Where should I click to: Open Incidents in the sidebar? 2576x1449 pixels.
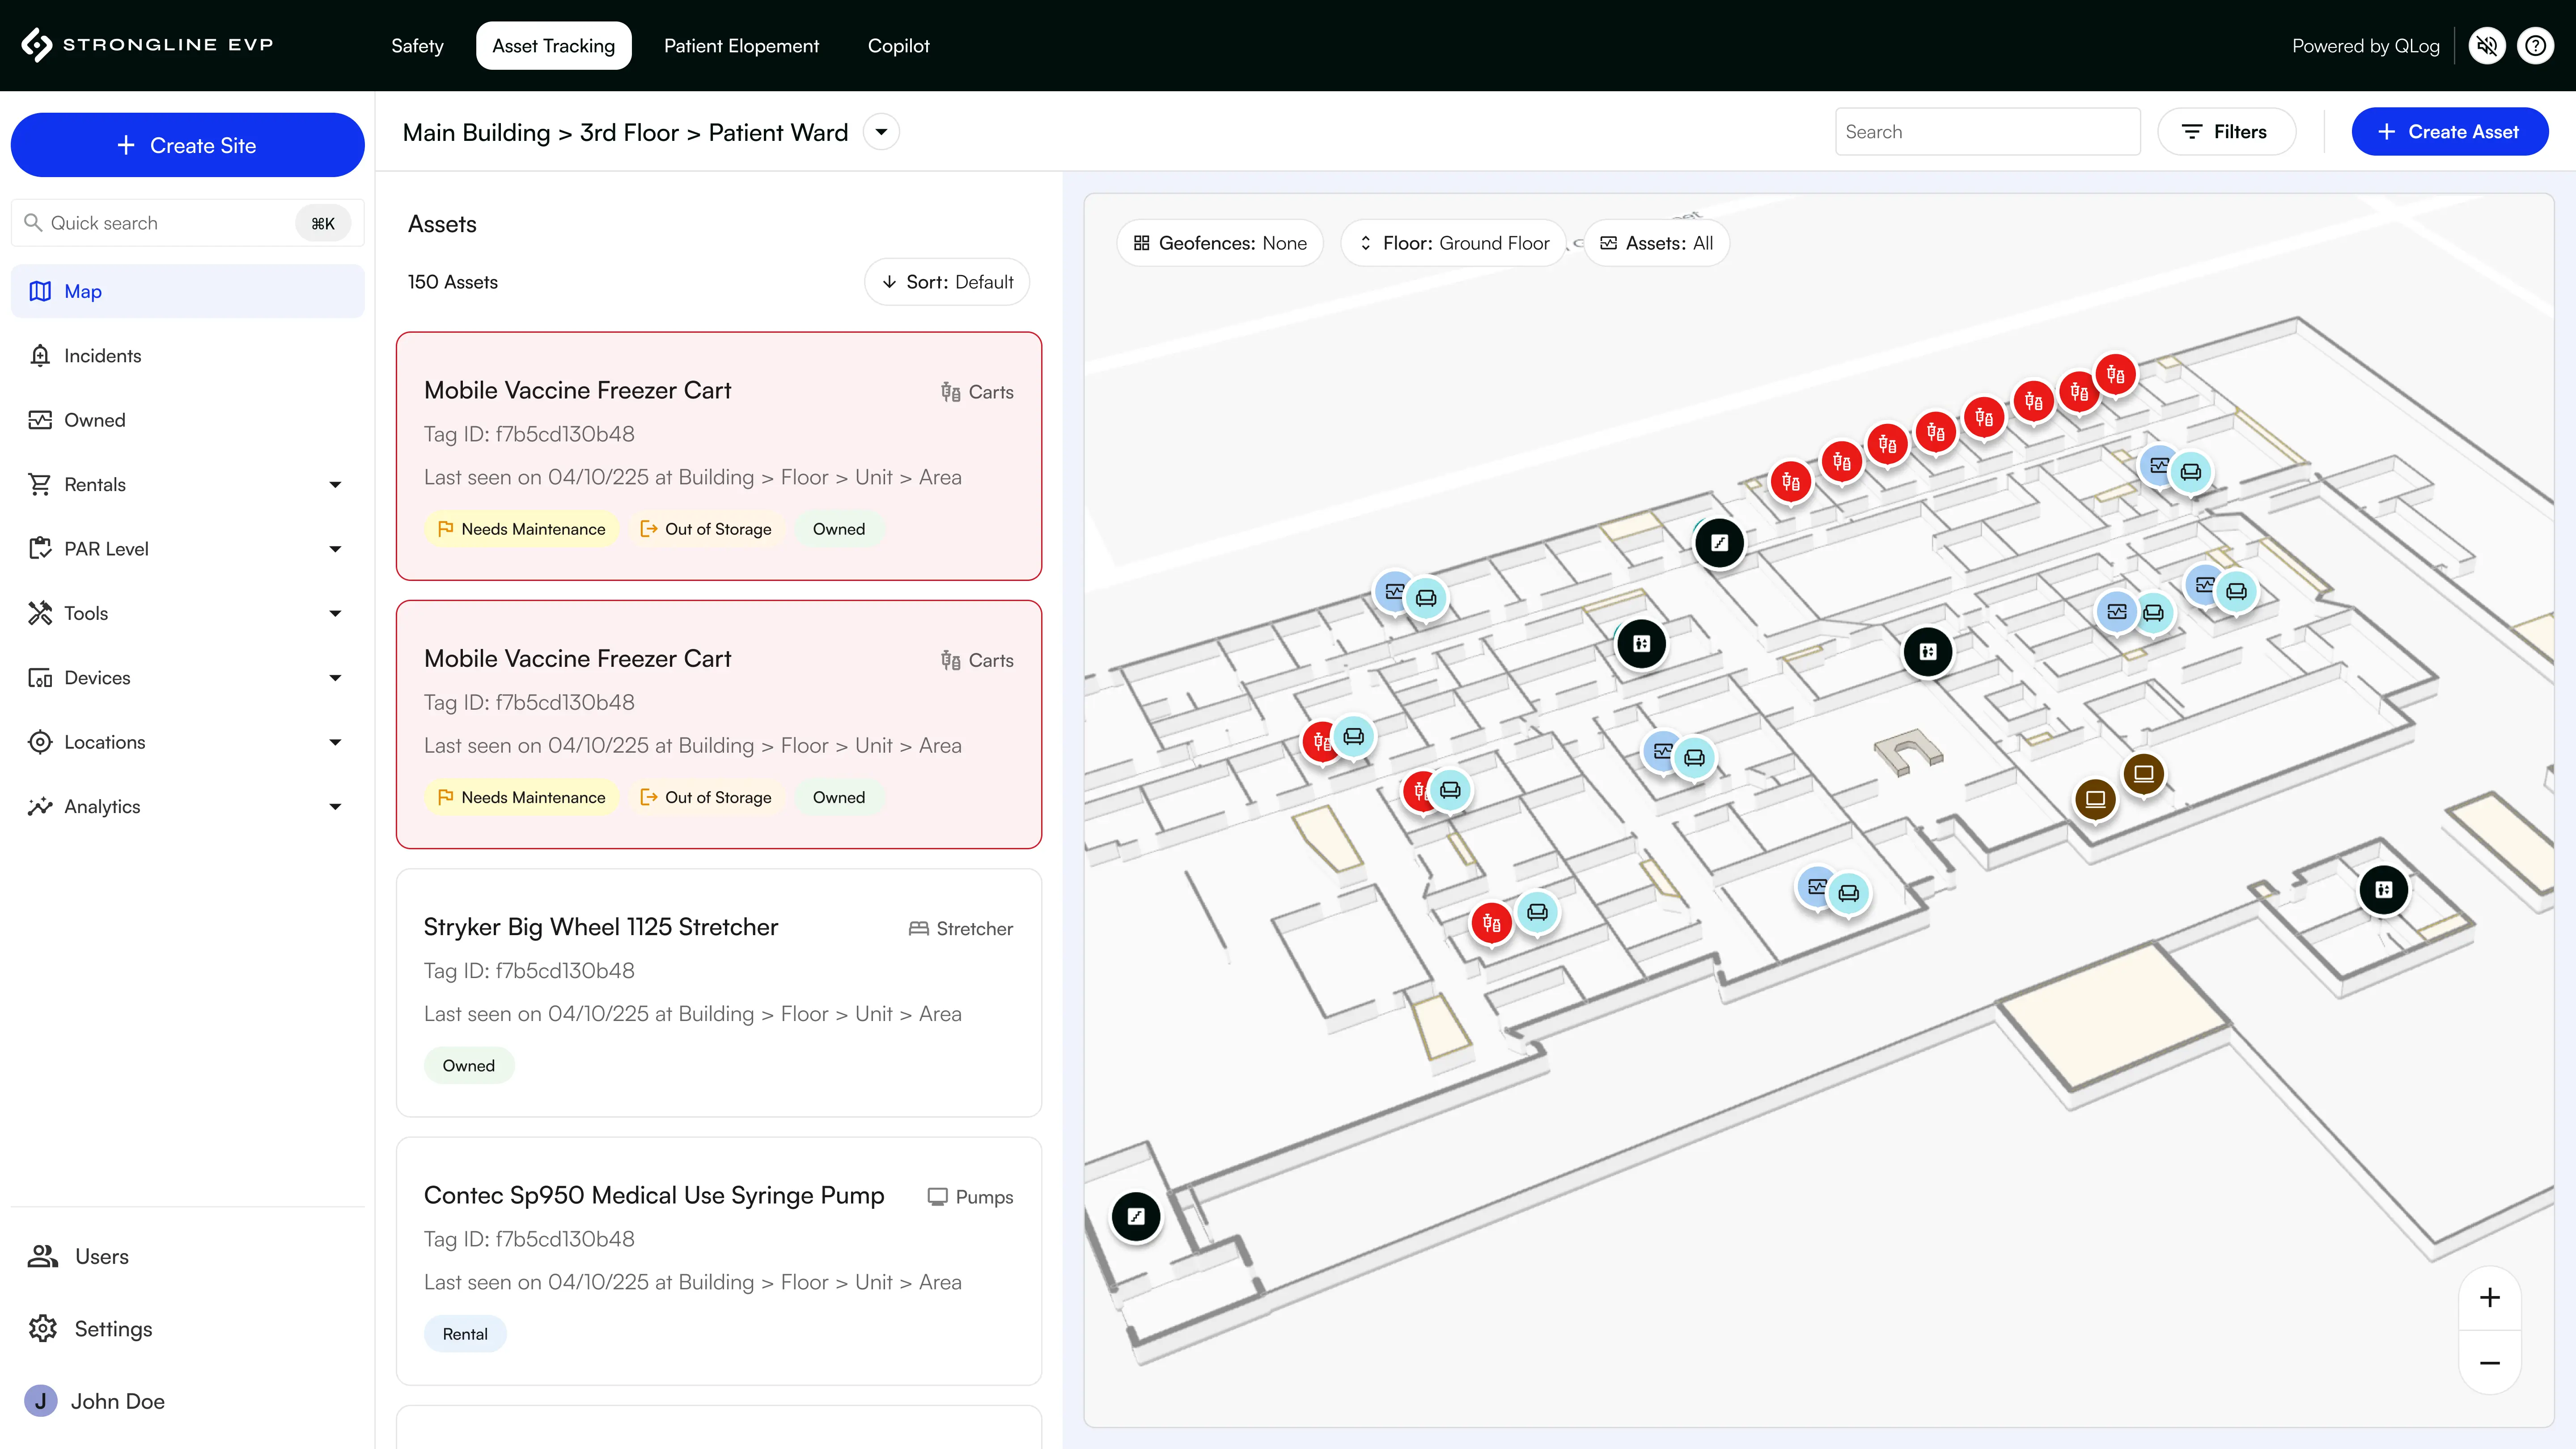[x=188, y=356]
